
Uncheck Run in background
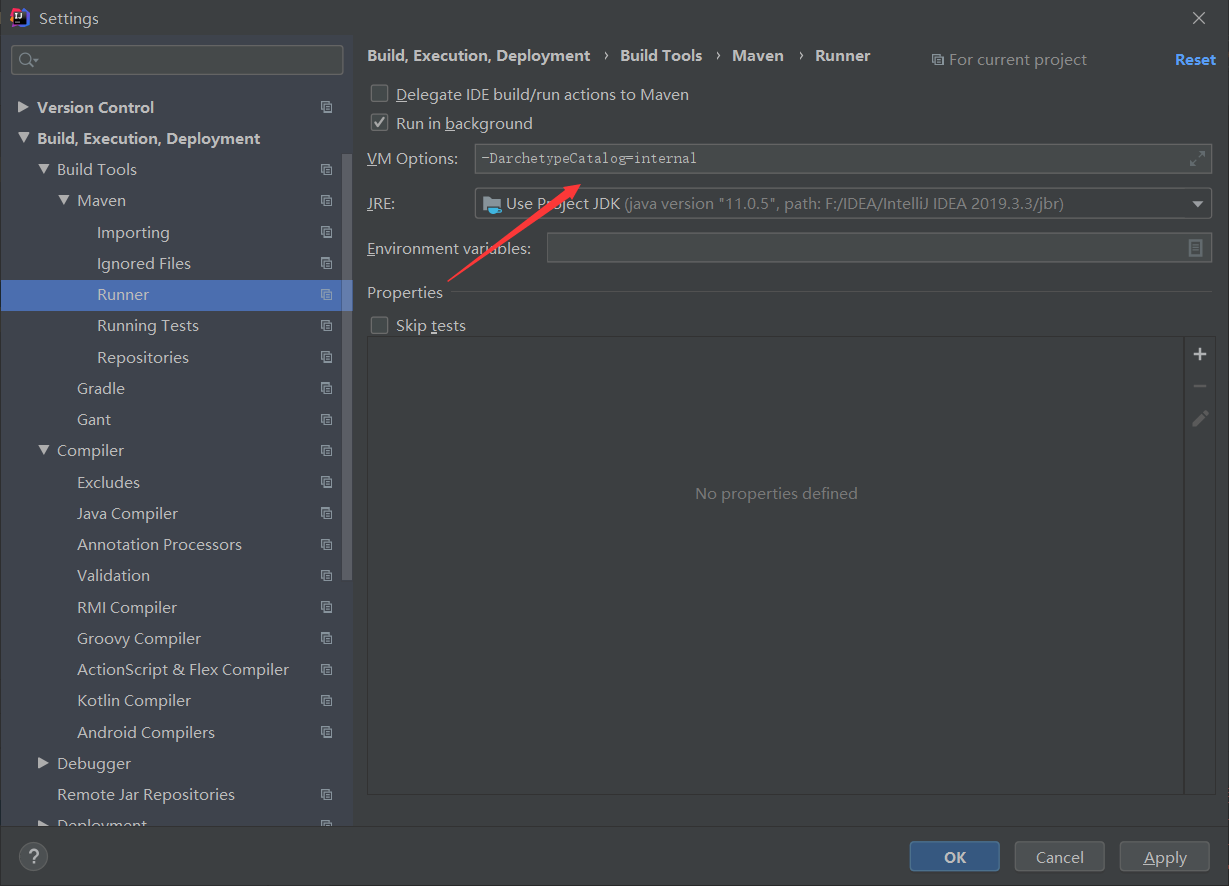[379, 123]
